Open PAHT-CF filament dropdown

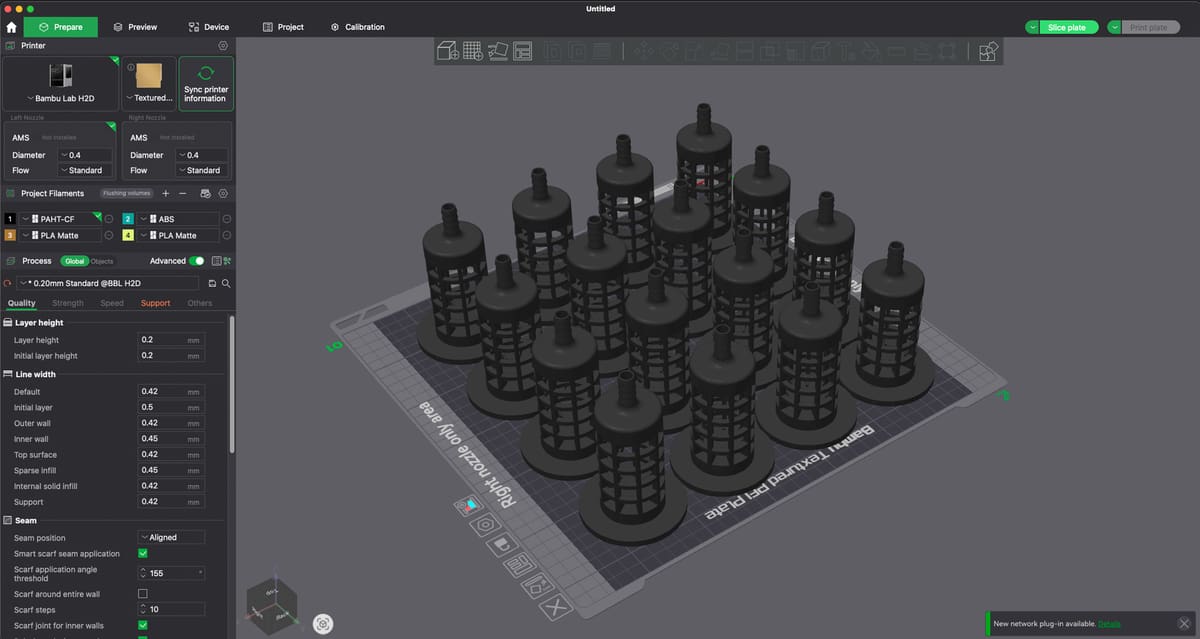pyautogui.click(x=61, y=219)
